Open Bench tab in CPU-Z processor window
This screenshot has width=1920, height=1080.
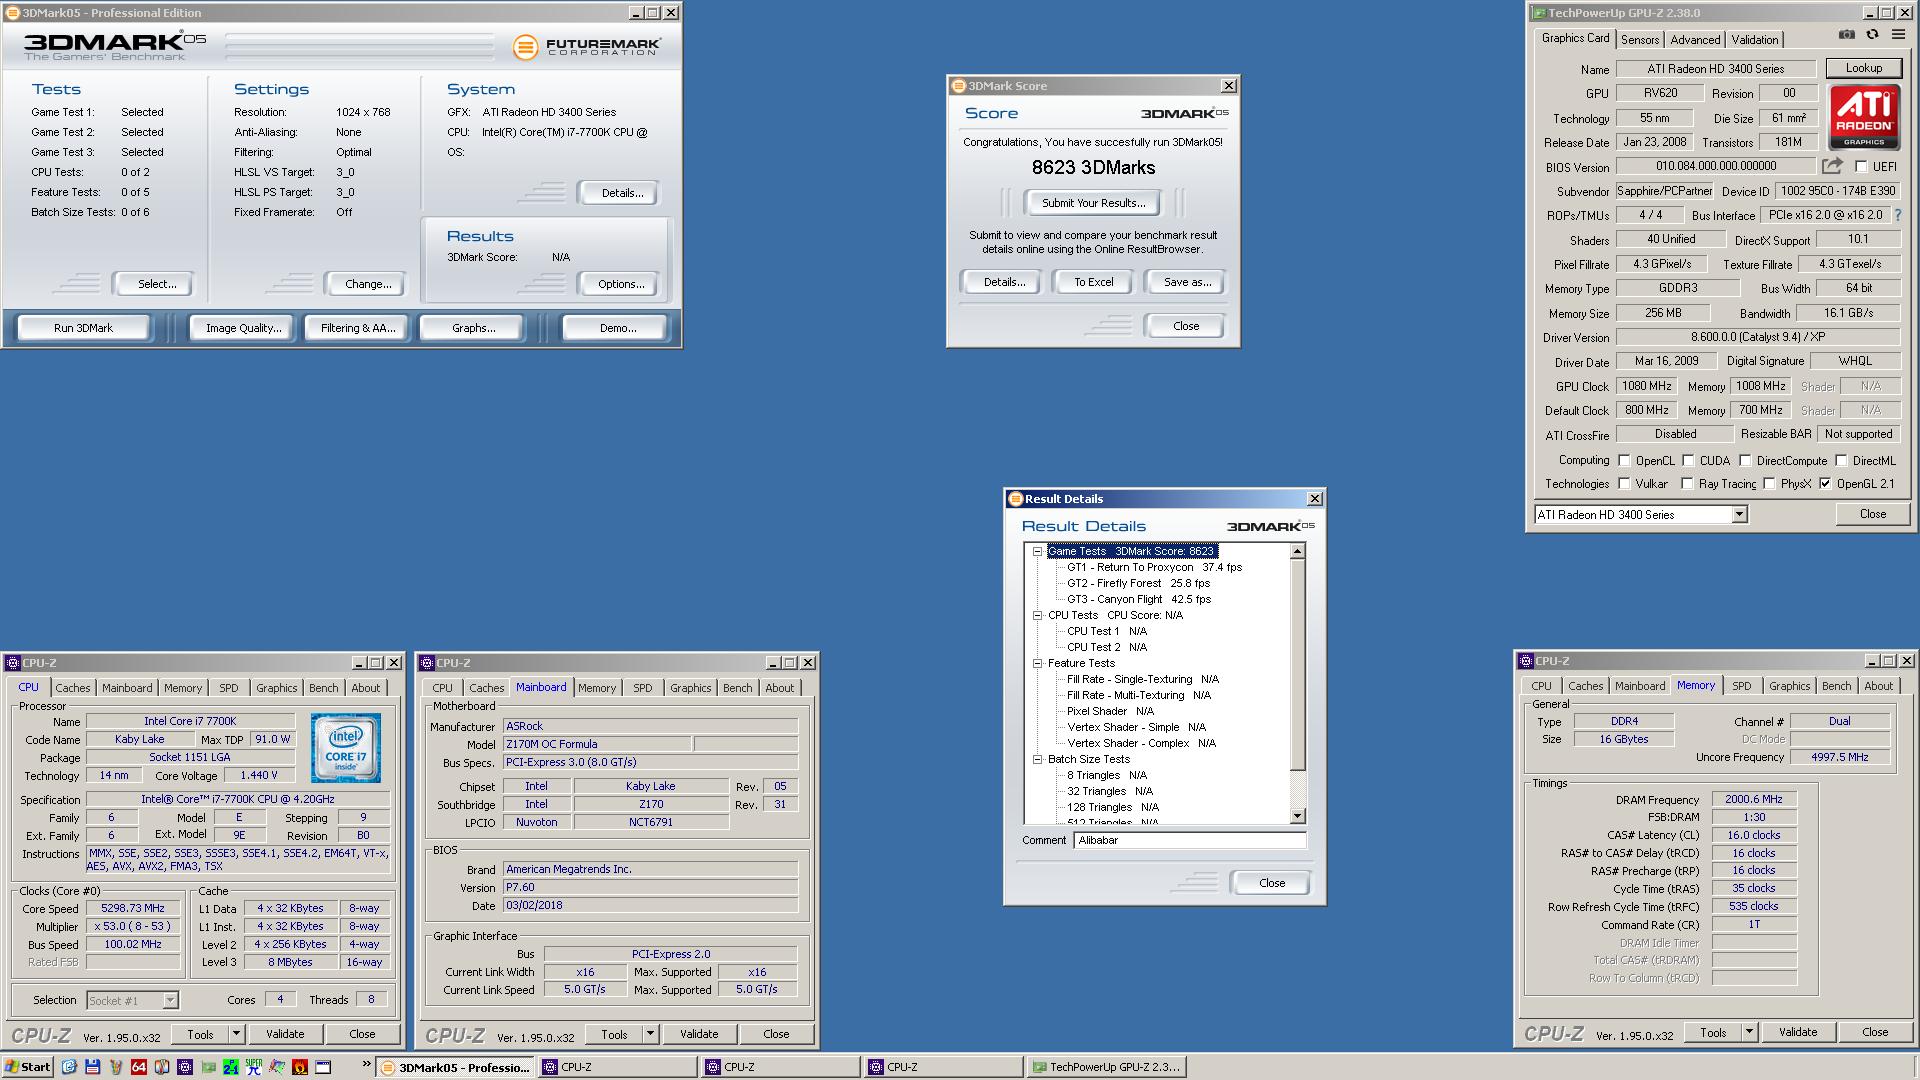tap(323, 688)
